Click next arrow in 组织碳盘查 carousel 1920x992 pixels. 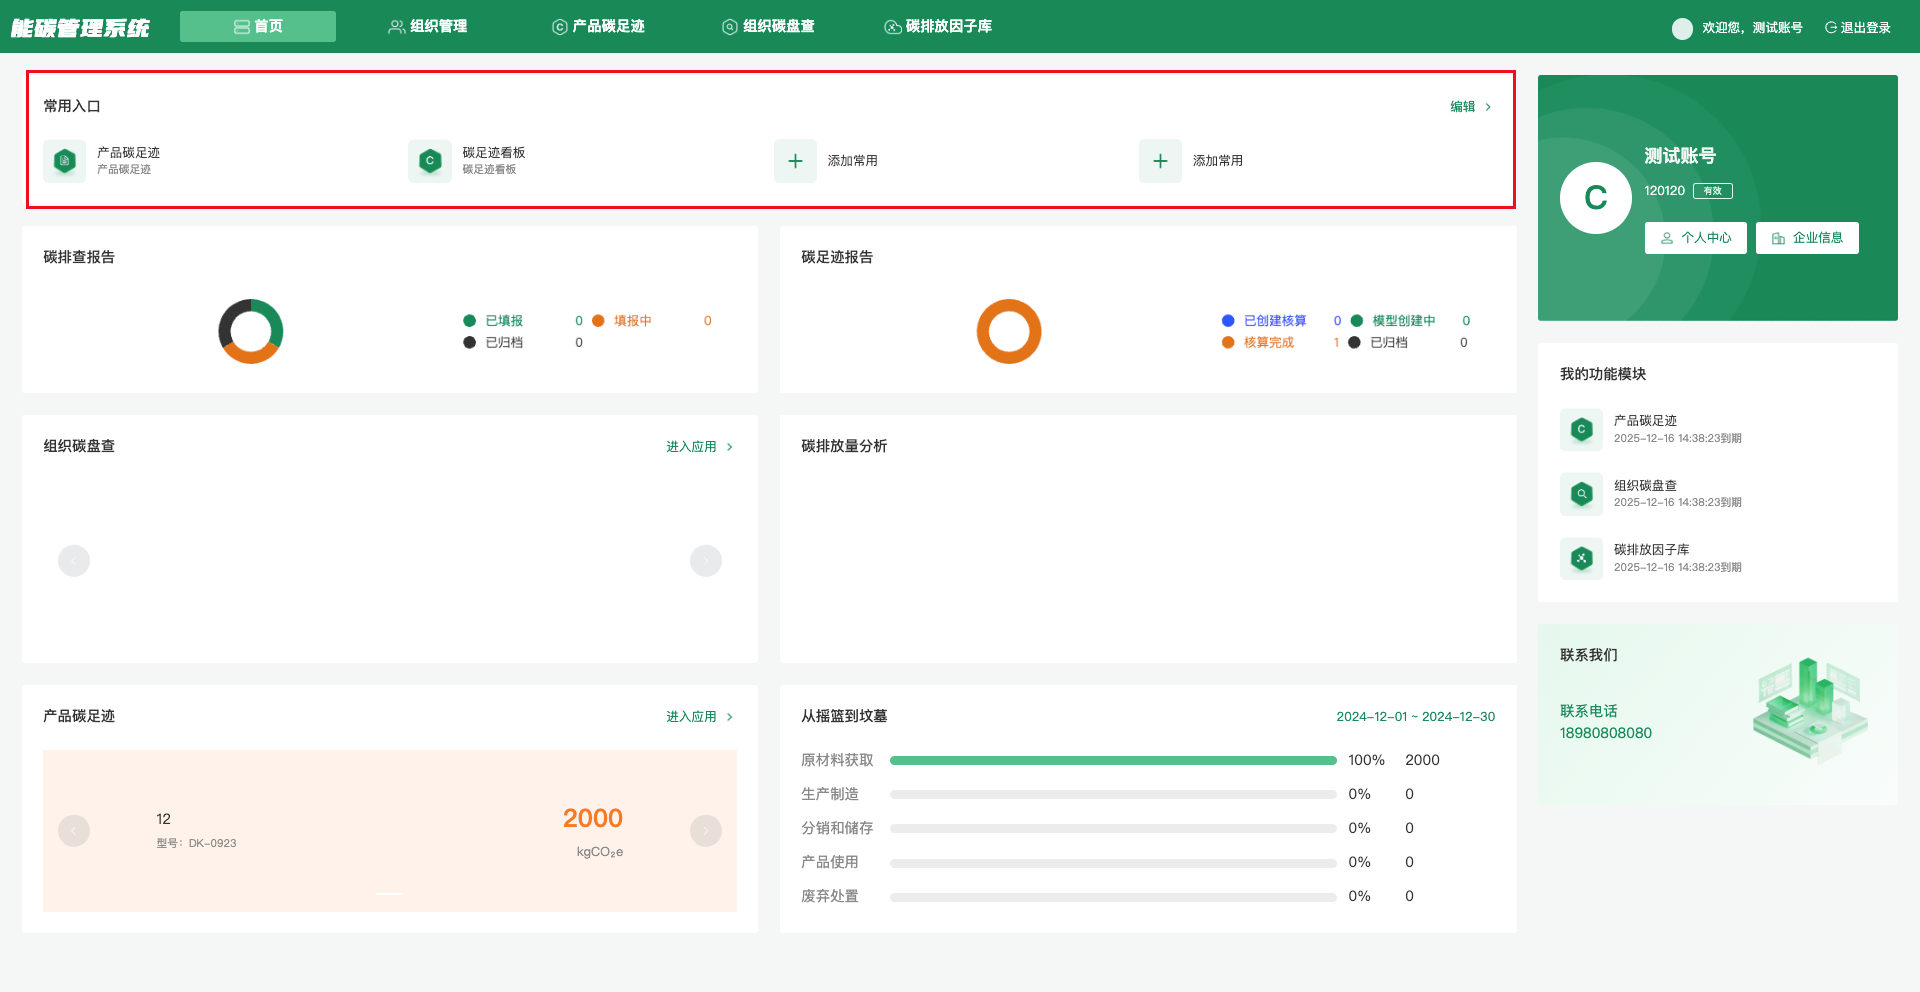[706, 561]
